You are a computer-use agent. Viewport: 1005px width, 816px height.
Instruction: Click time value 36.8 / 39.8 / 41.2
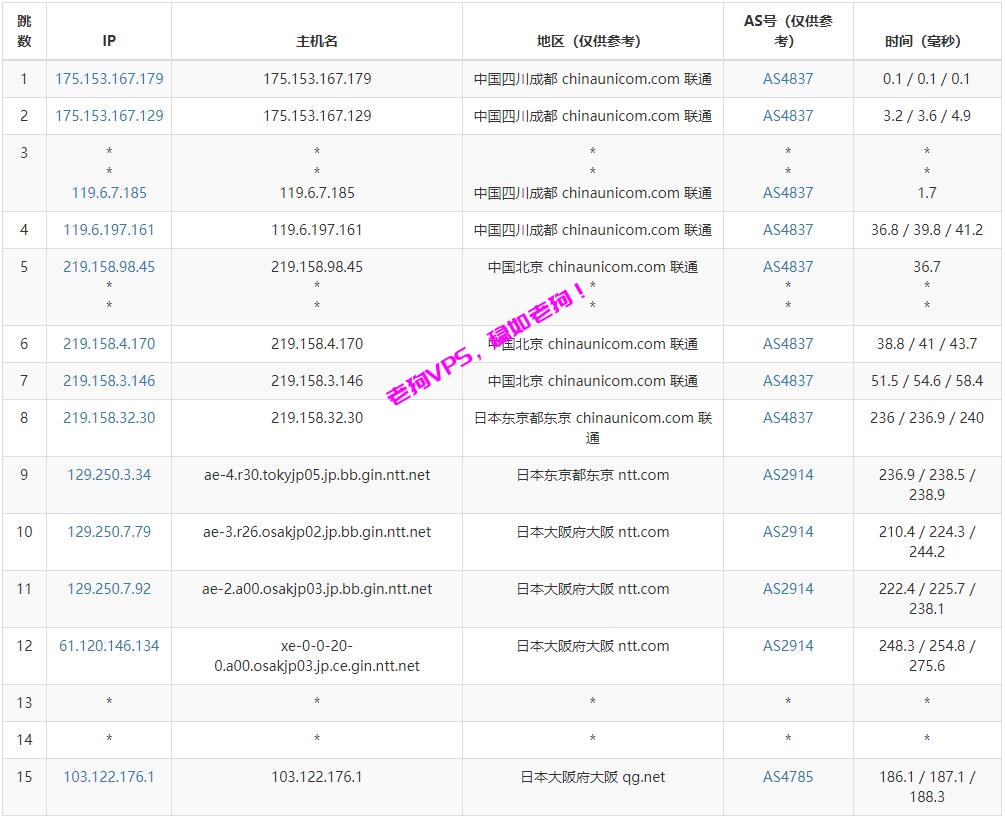tap(926, 230)
